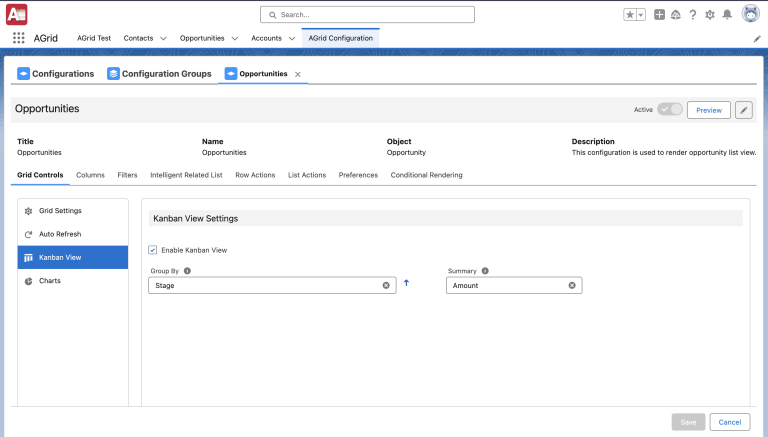768x437 pixels.
Task: Open the Columns tab
Action: coord(91,175)
